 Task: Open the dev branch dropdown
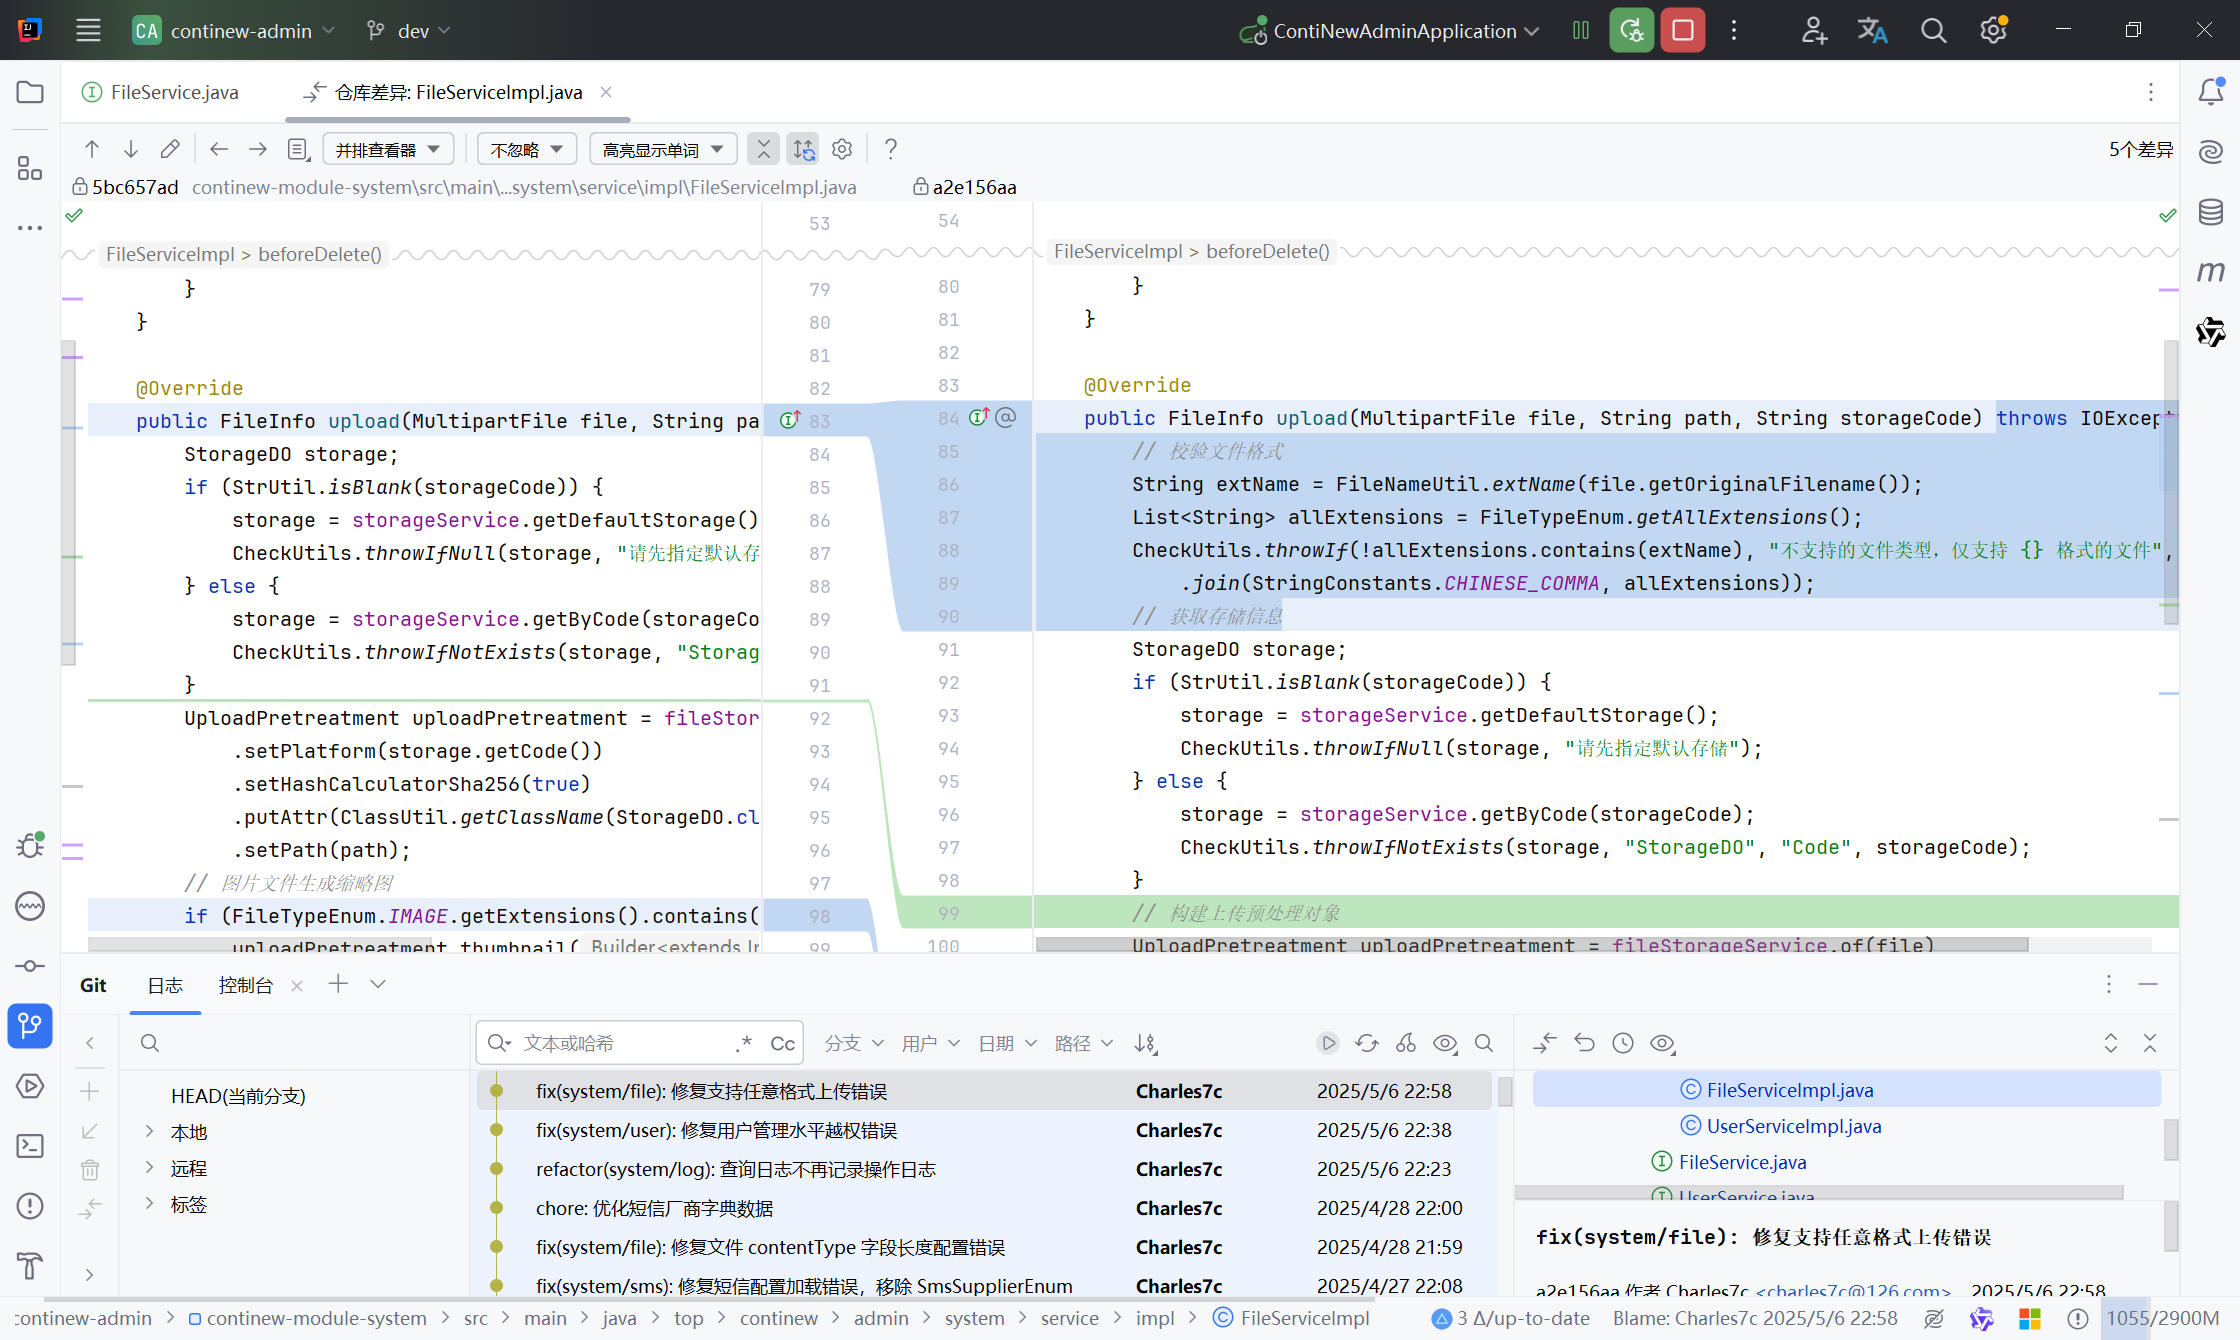tap(410, 31)
